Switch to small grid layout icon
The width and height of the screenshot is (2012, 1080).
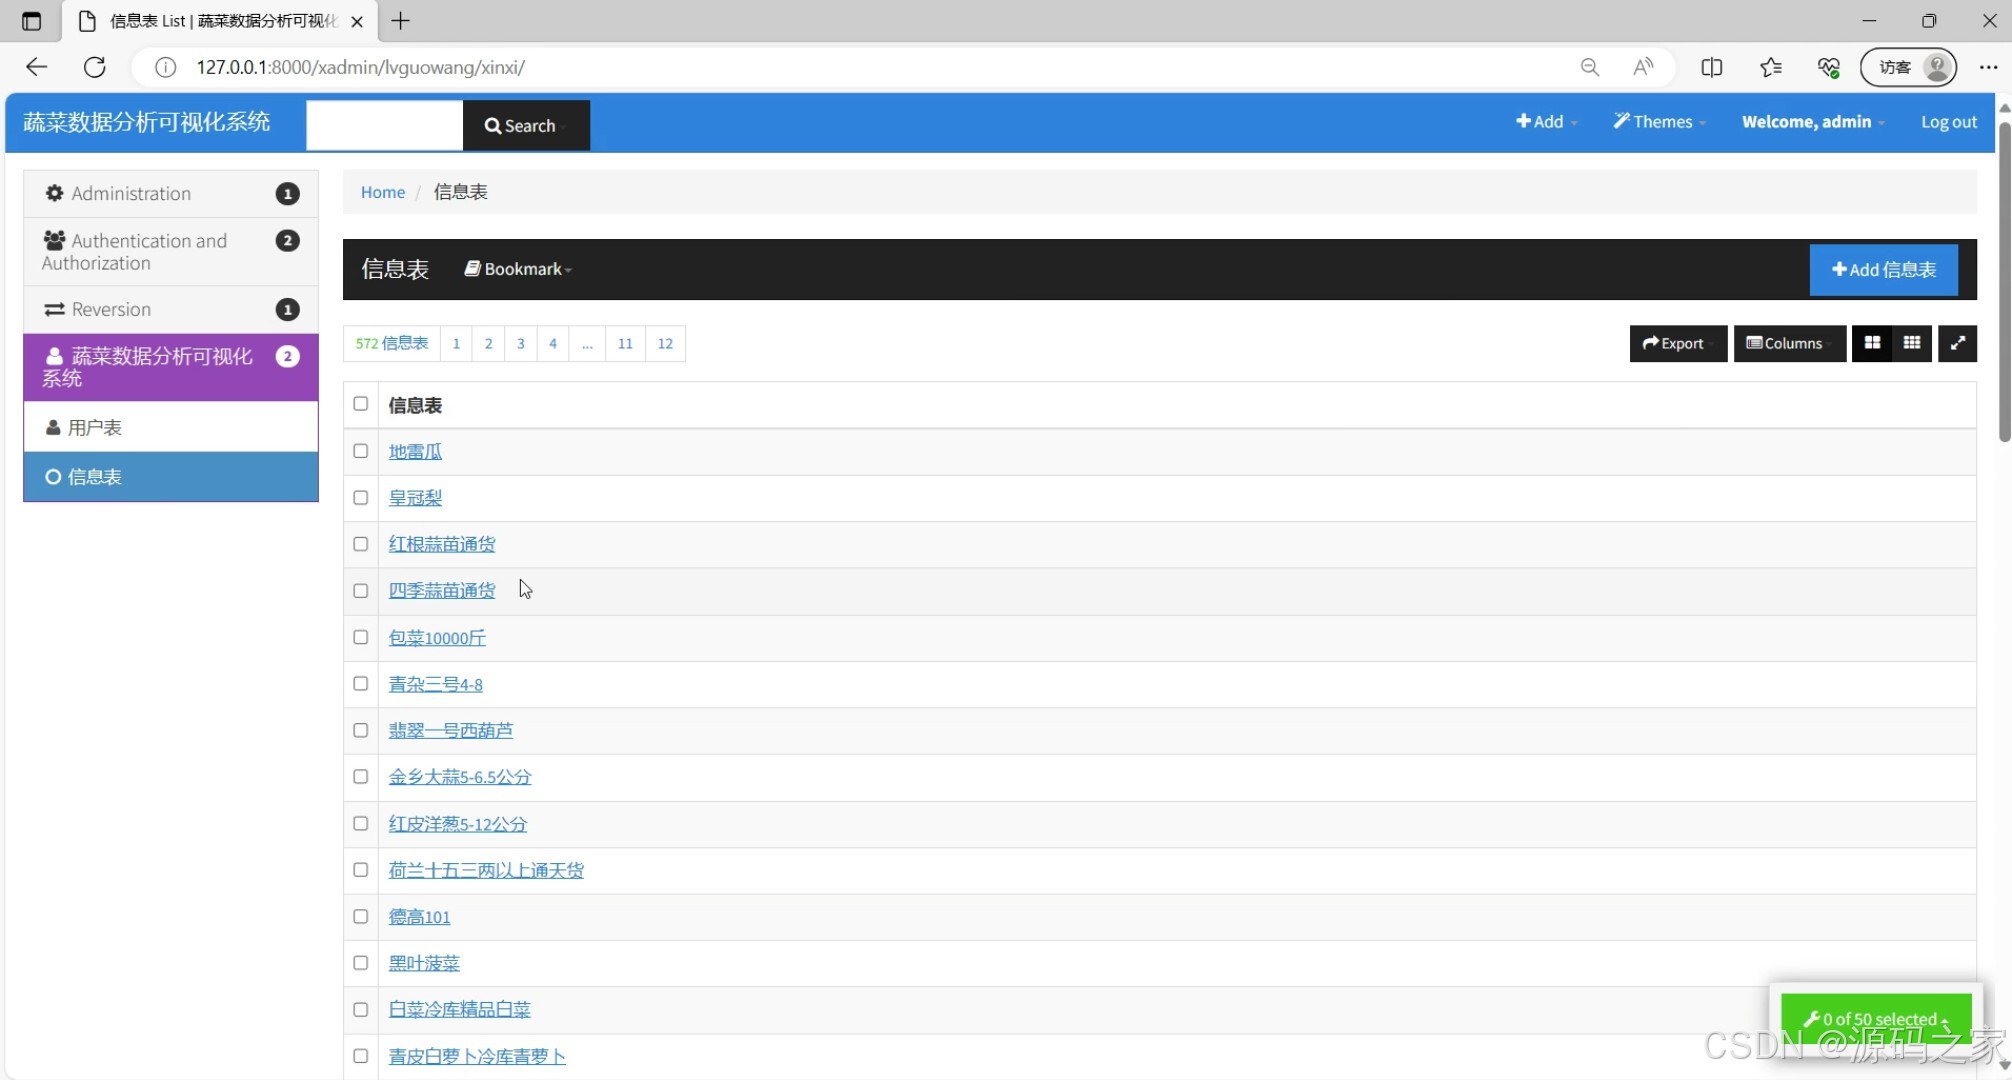tap(1912, 343)
